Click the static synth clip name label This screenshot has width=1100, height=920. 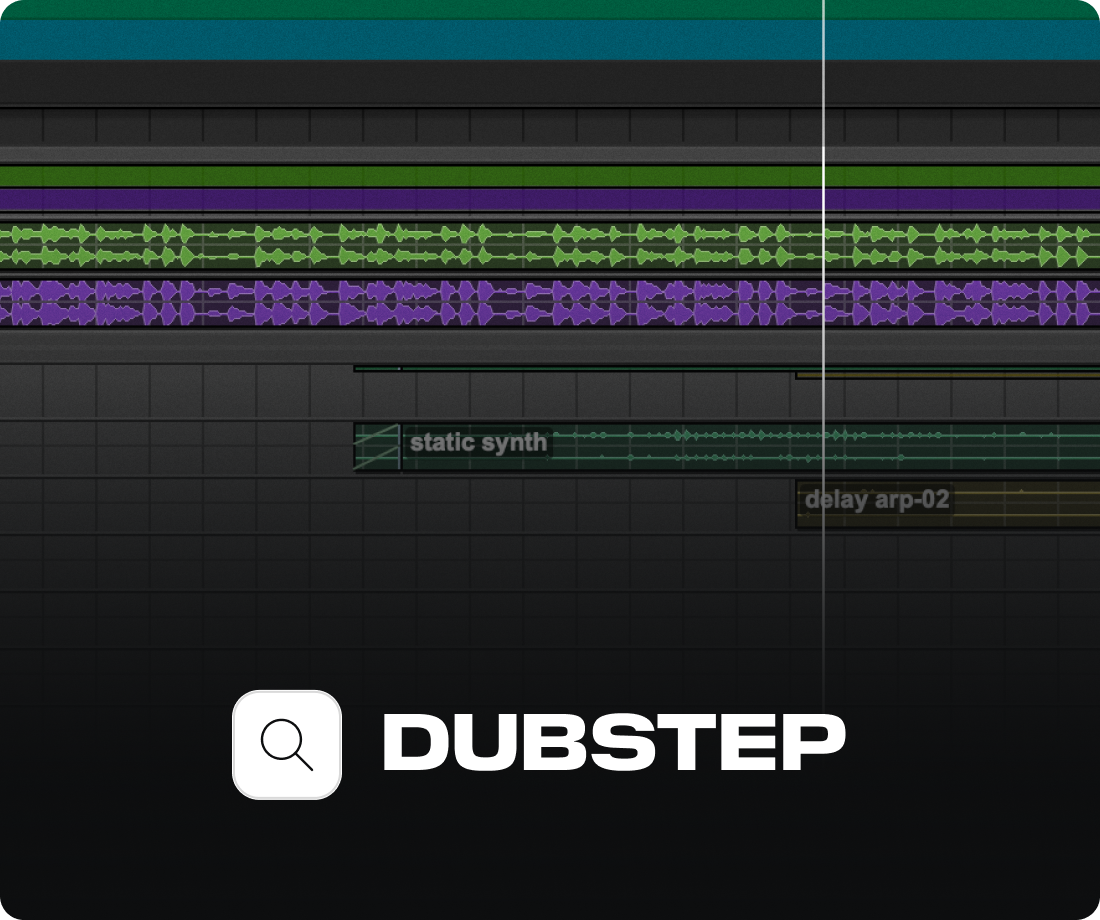coord(478,441)
